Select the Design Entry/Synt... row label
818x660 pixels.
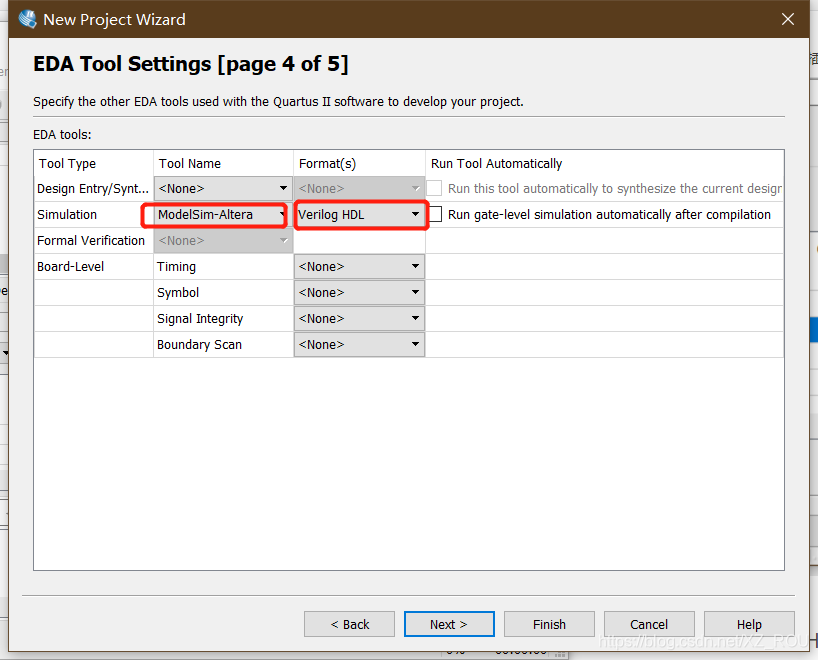pyautogui.click(x=93, y=188)
